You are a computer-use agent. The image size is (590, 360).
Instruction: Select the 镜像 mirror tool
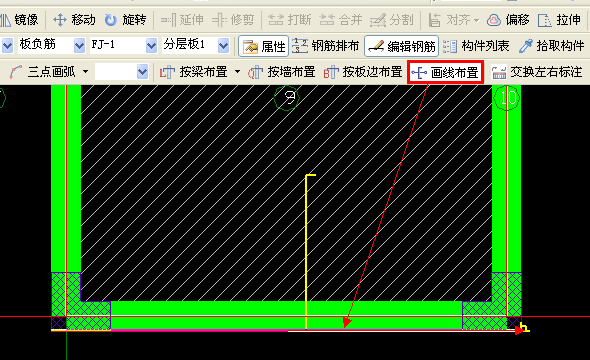point(20,20)
